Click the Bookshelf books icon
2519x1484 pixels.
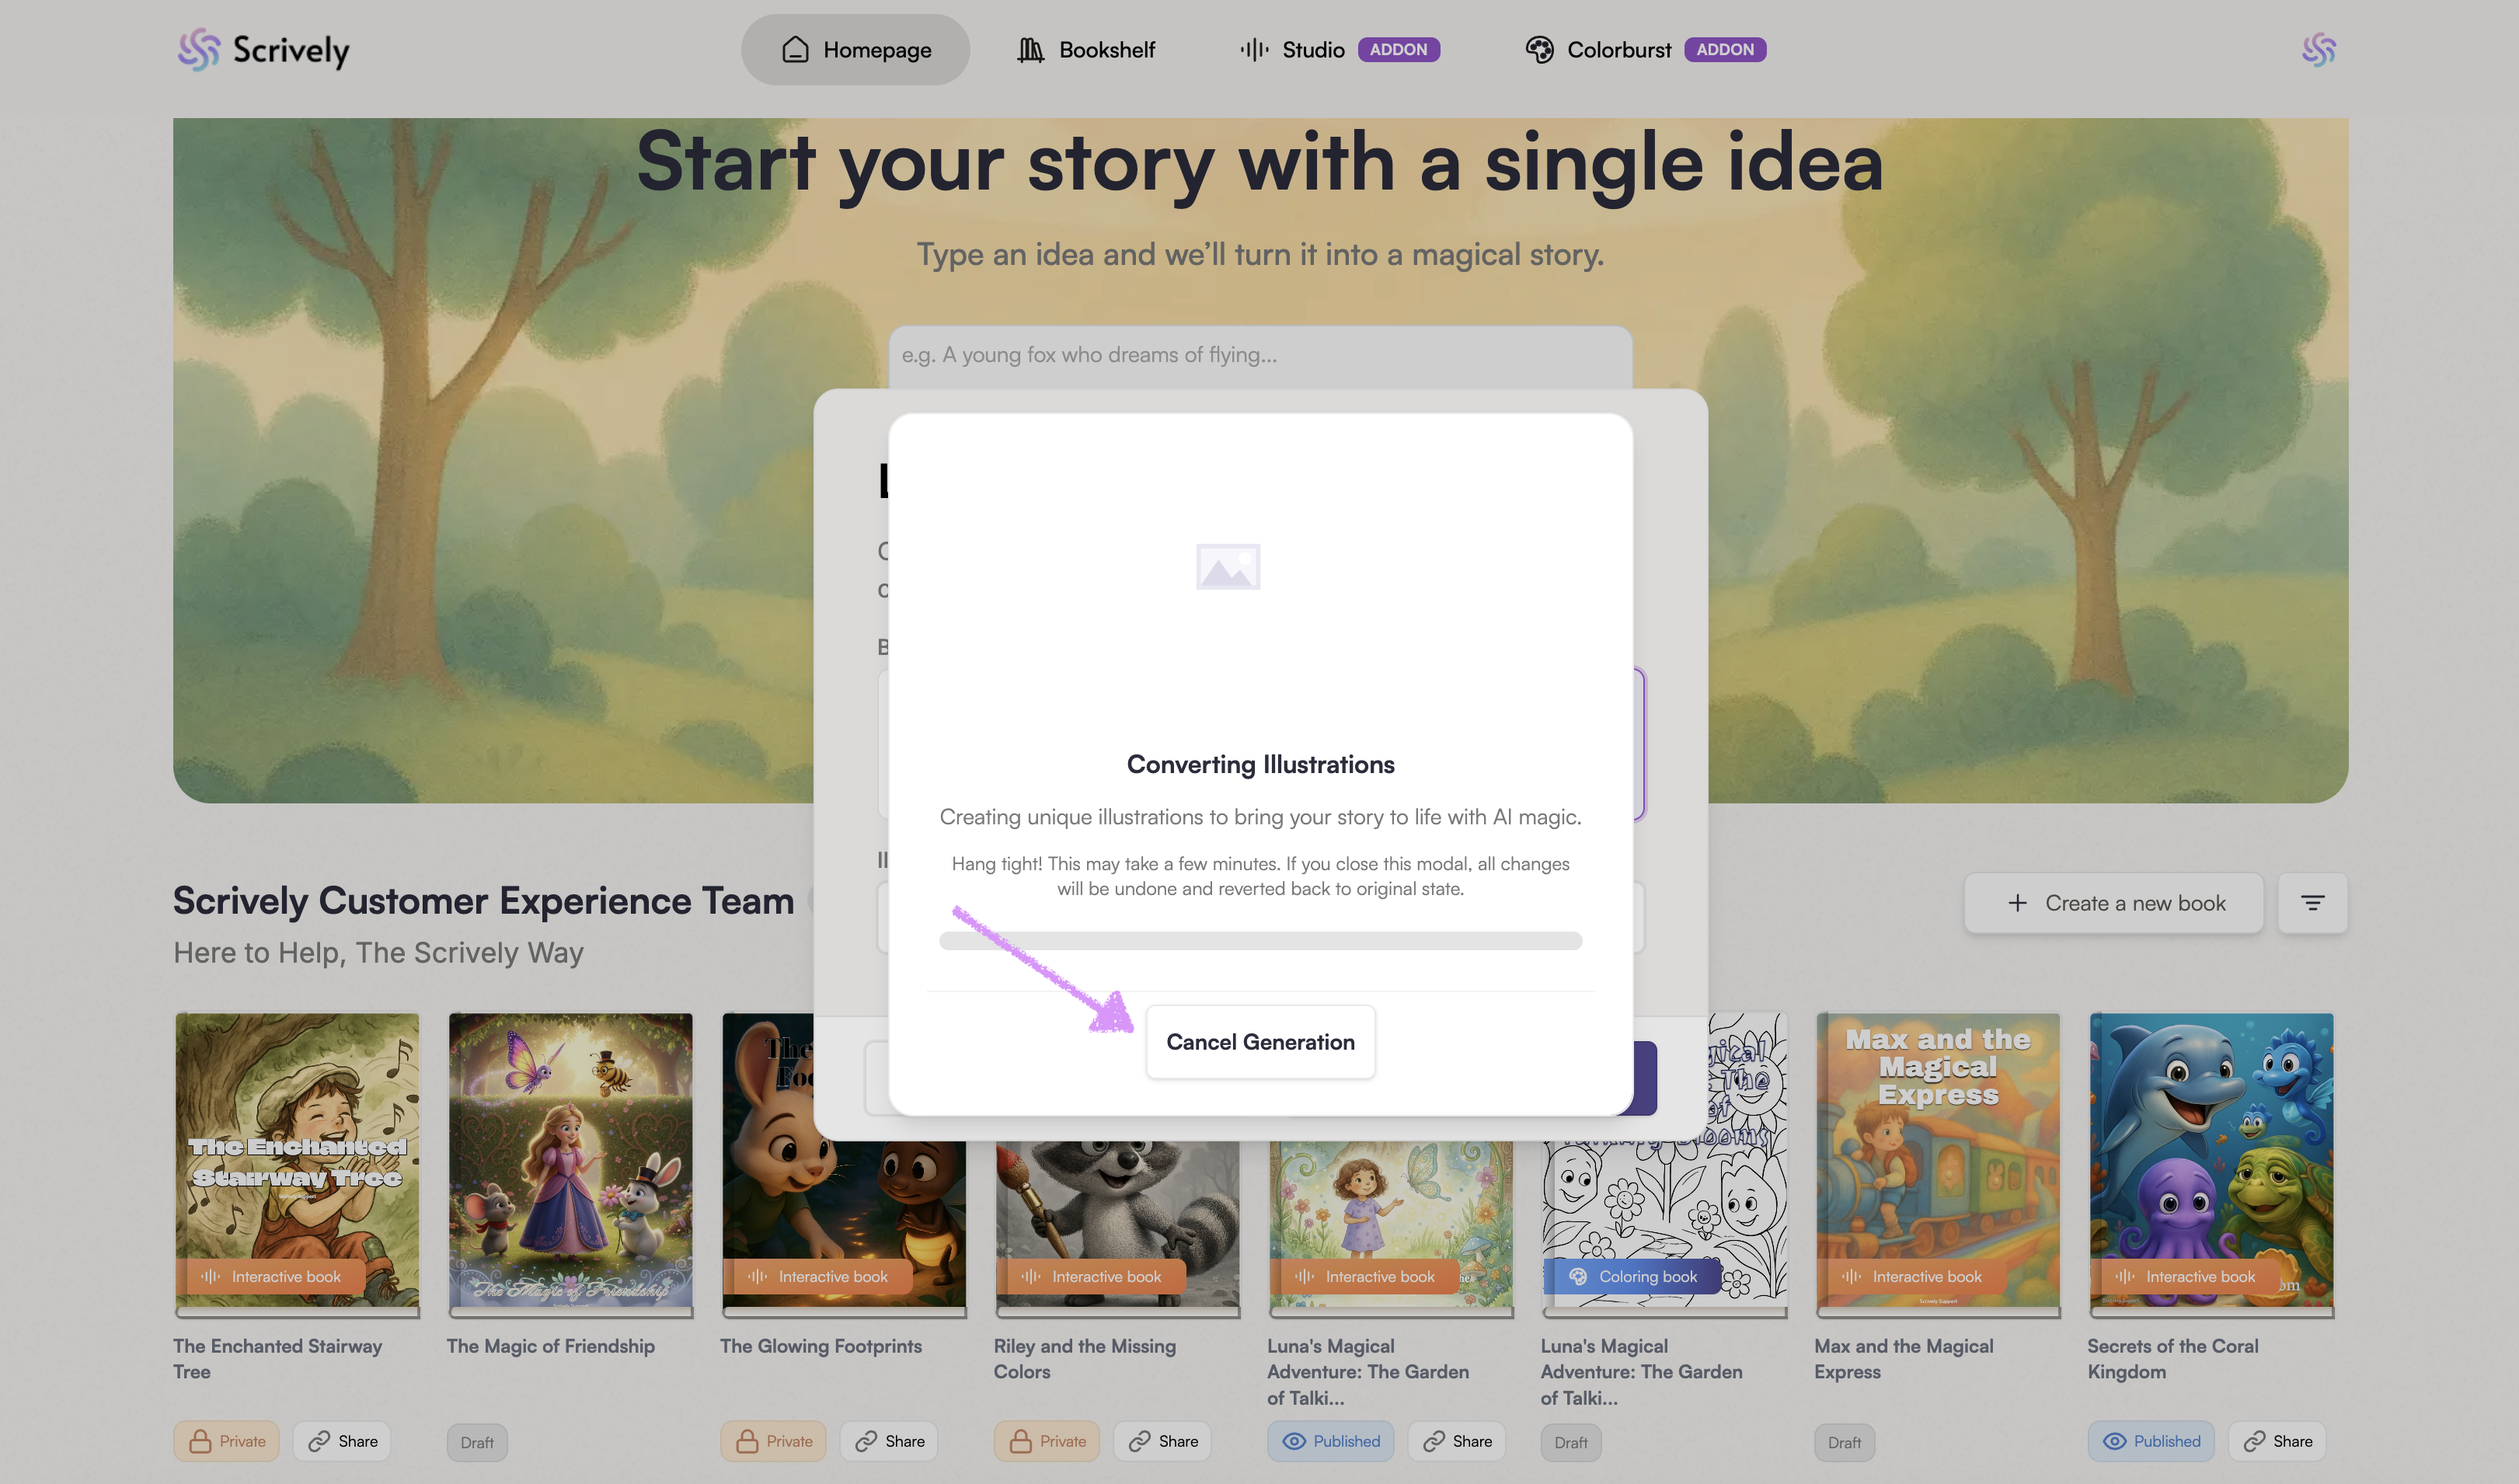pyautogui.click(x=1030, y=50)
